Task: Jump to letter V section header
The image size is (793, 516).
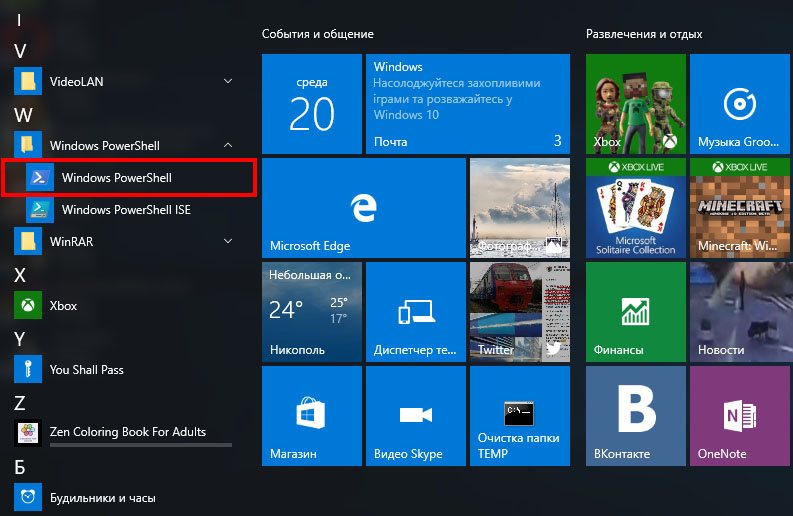Action: (x=20, y=51)
